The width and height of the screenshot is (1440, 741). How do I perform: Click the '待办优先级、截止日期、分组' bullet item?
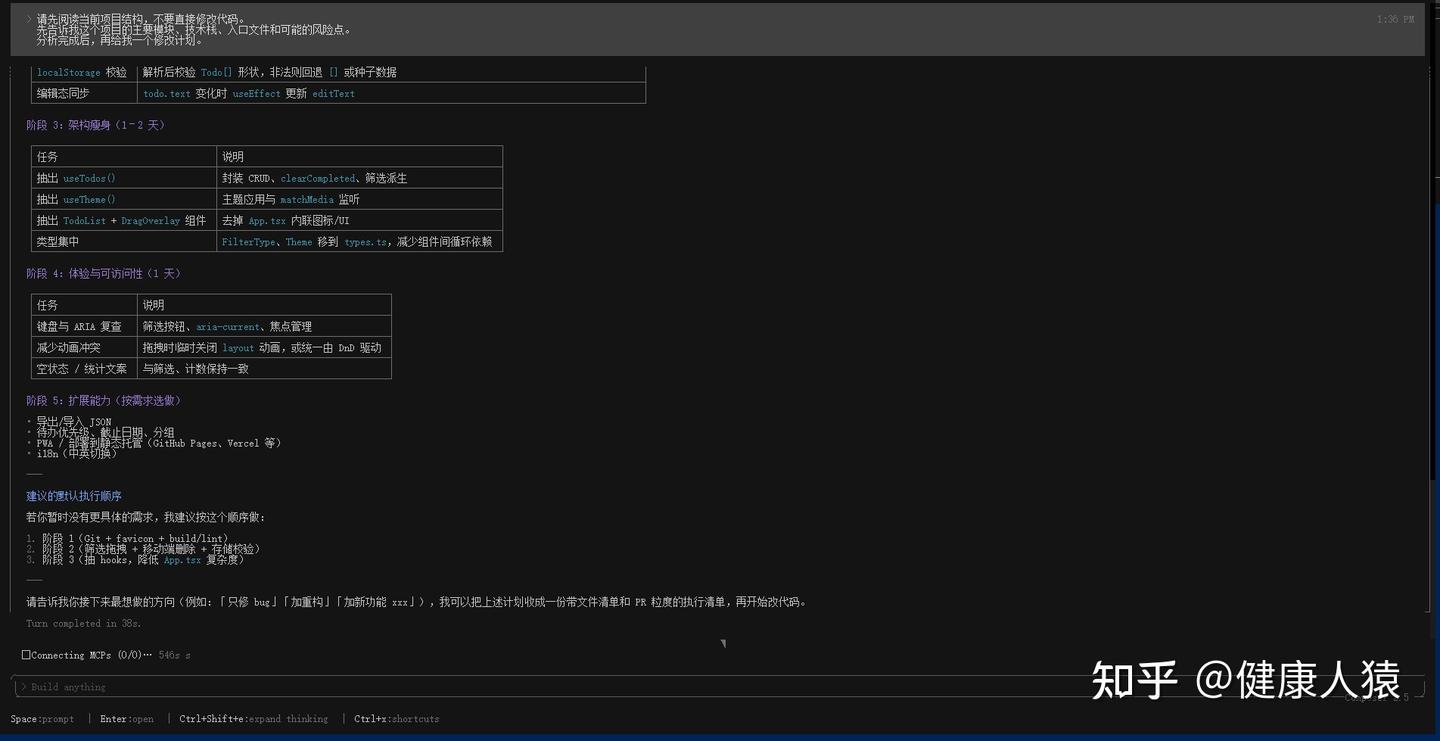(106, 432)
